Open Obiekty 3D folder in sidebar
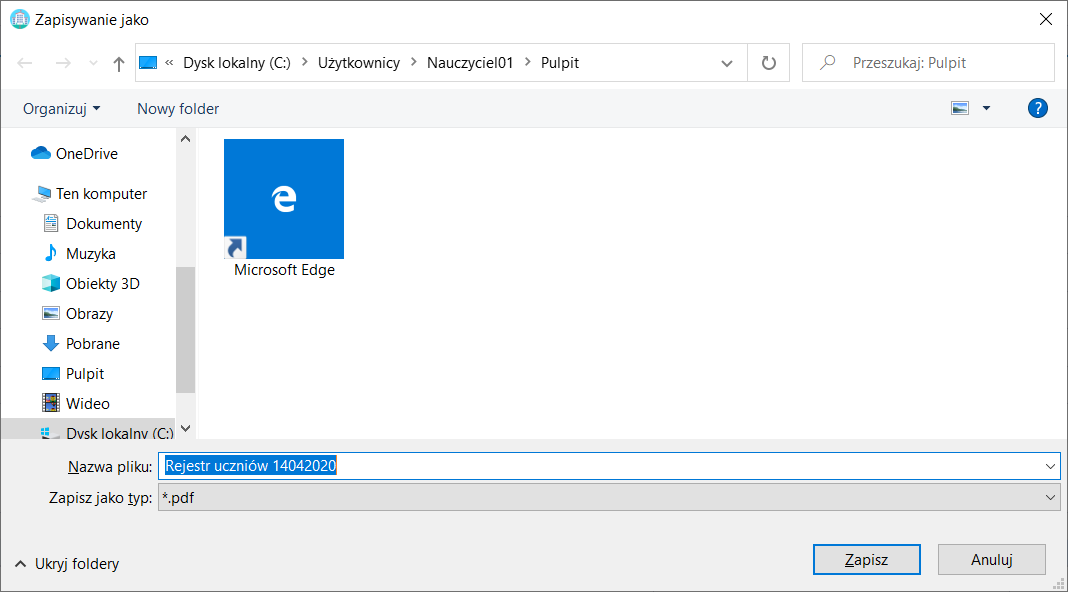This screenshot has width=1068, height=592. (102, 284)
